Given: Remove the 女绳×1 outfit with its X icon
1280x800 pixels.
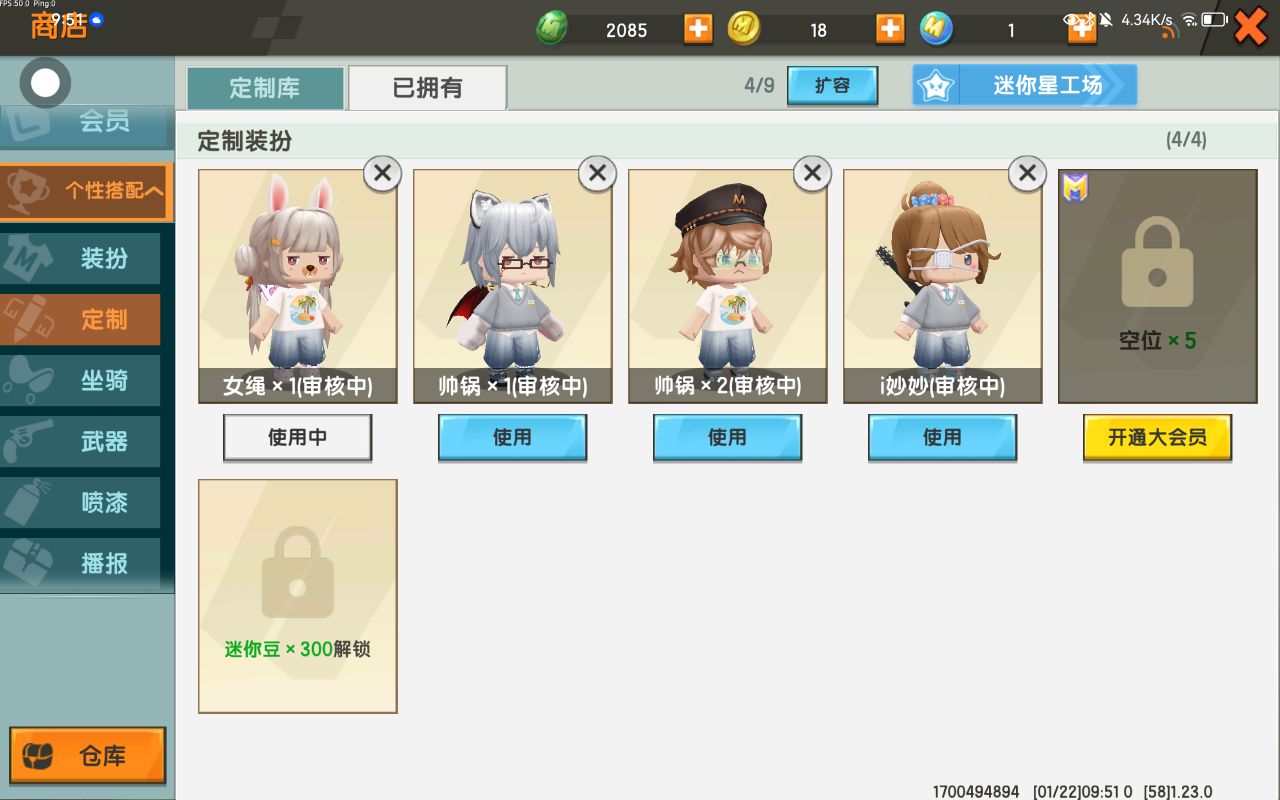Looking at the screenshot, I should 382,173.
